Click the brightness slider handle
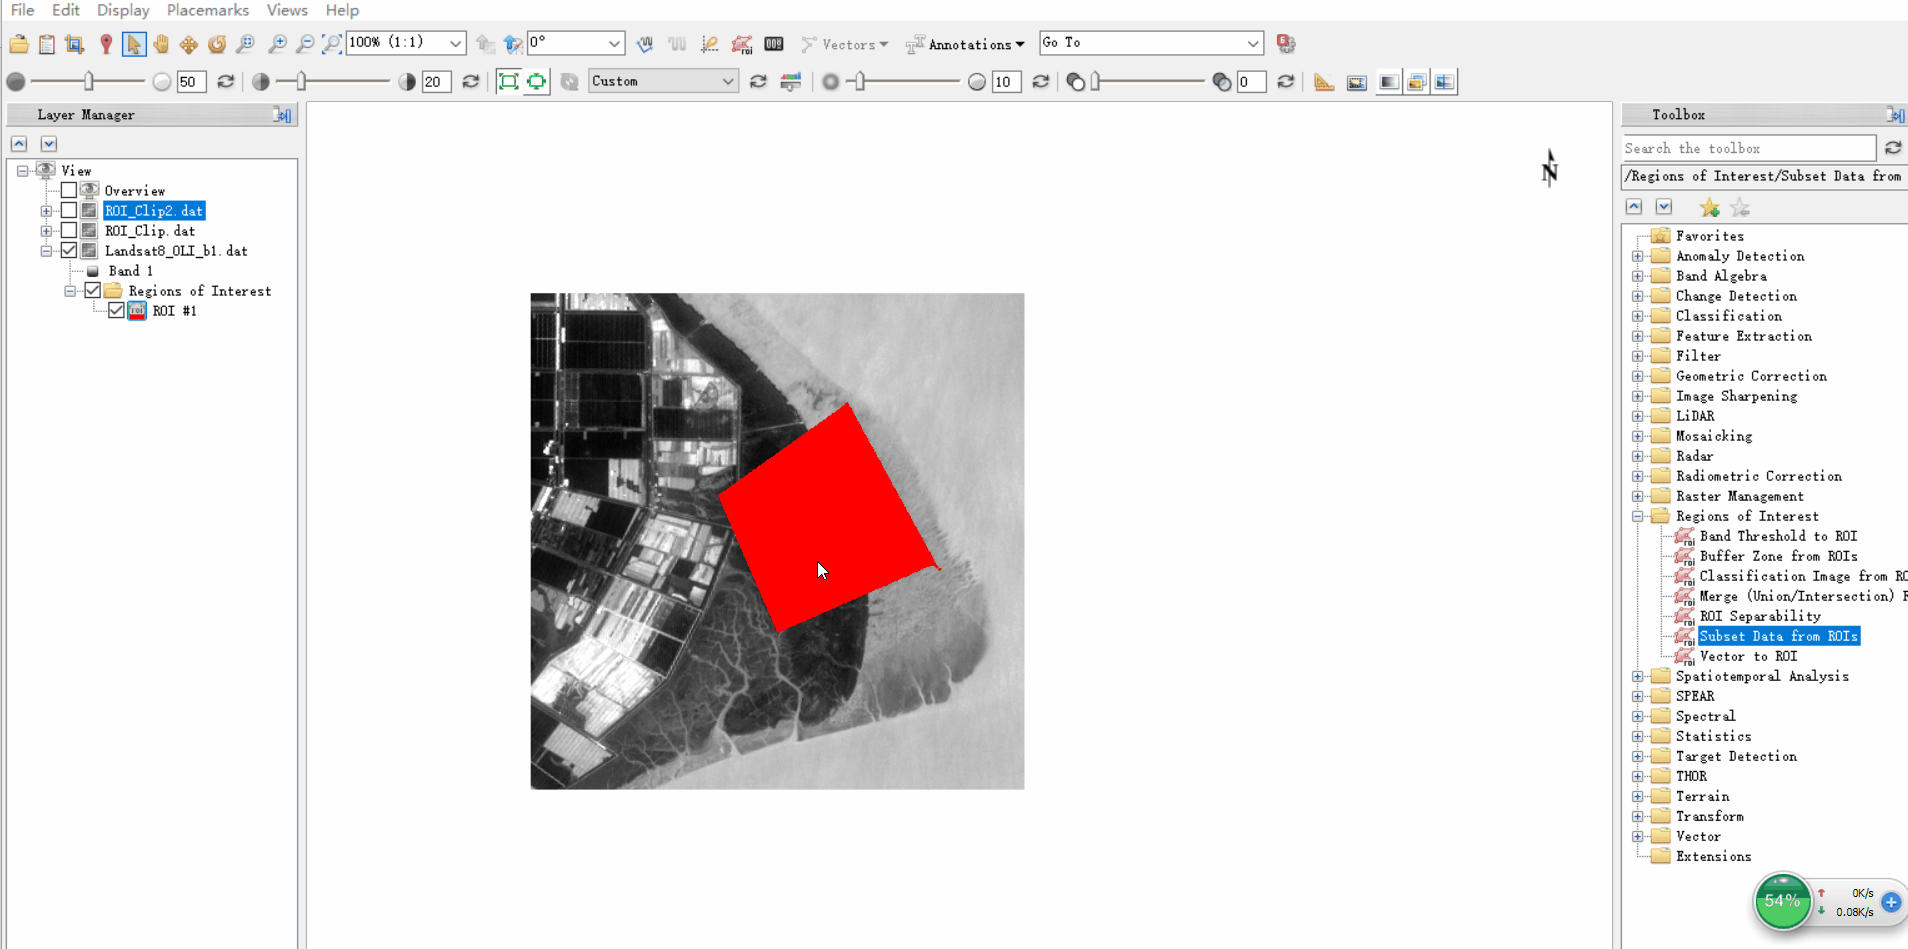Image resolution: width=1908 pixels, height=949 pixels. click(x=89, y=82)
